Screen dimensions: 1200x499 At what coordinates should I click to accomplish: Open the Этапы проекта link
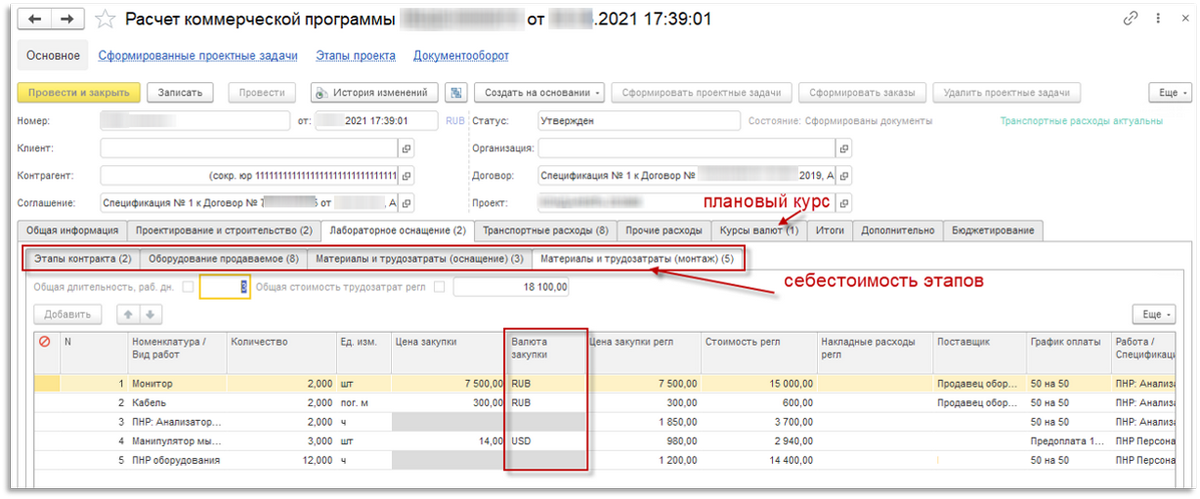click(x=355, y=56)
